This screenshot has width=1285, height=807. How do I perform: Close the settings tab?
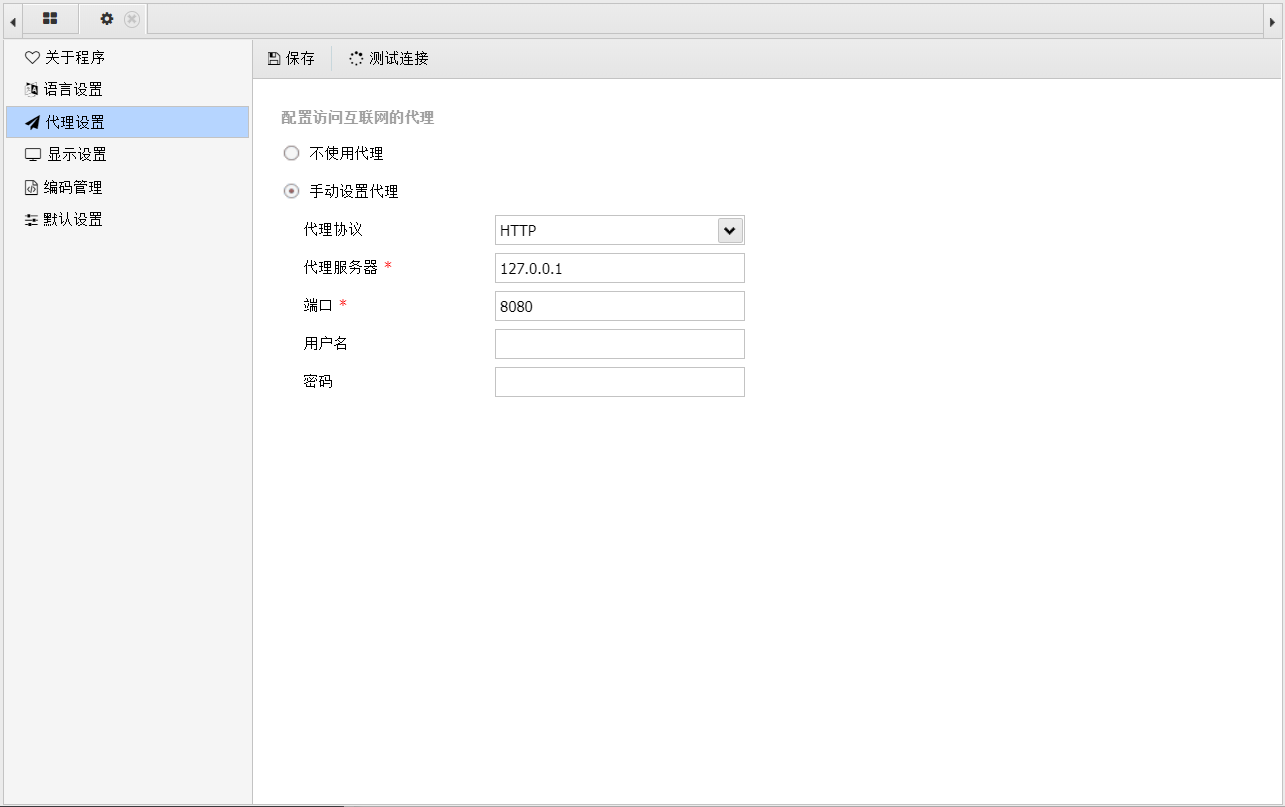[132, 19]
